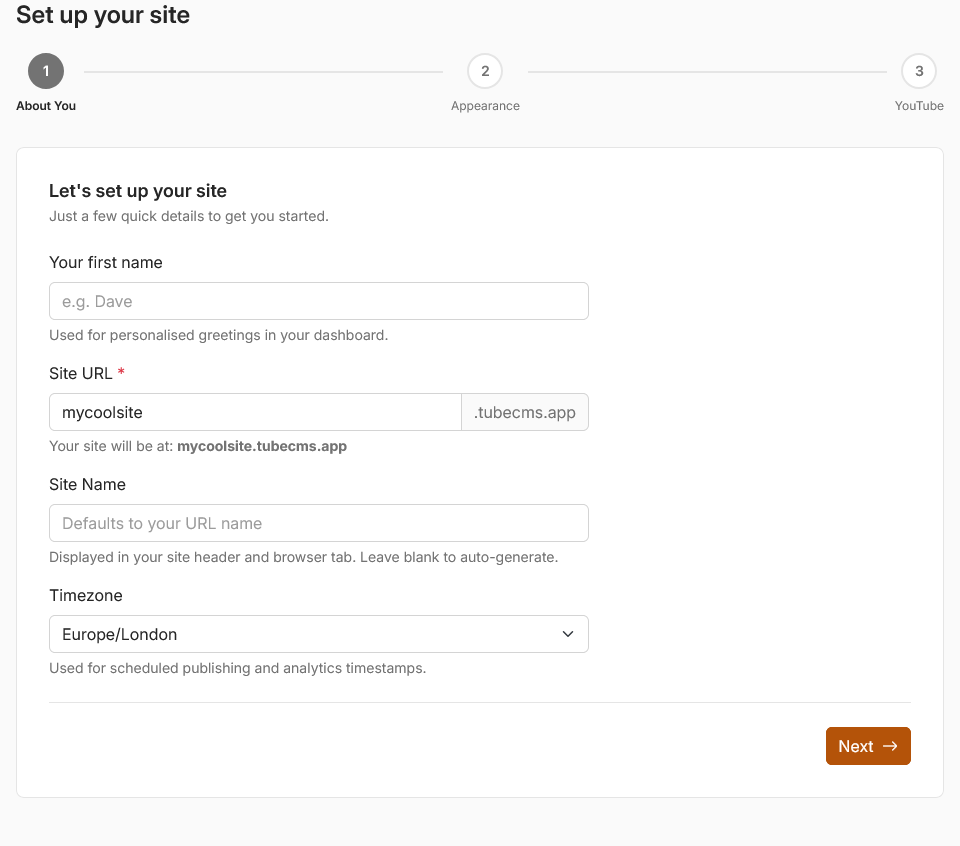Viewport: 960px width, 846px height.
Task: Click inside the Site URL text box
Action: 254,412
